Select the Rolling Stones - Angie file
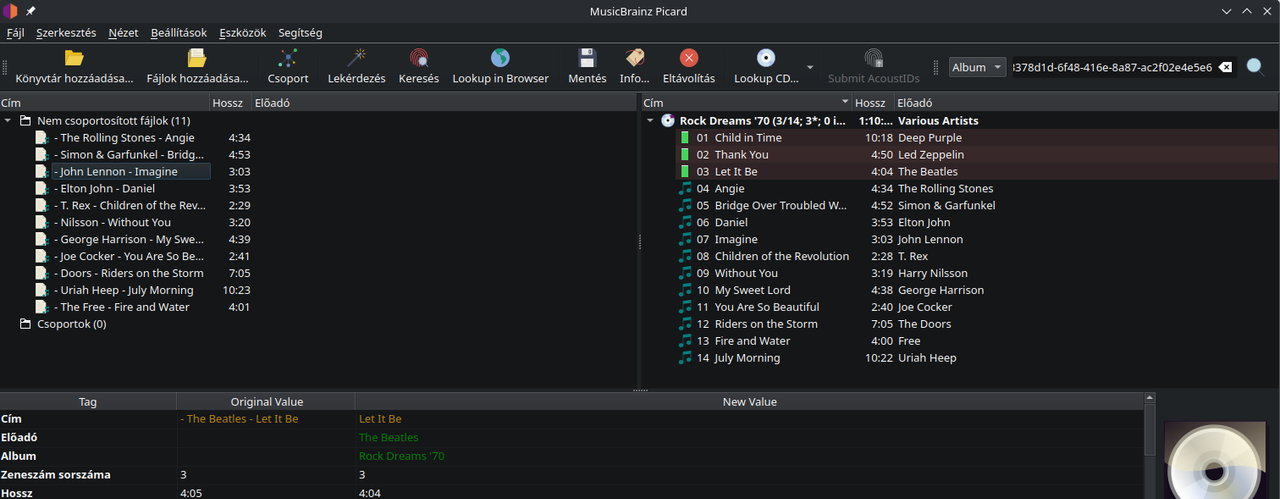The height and width of the screenshot is (499, 1280). coord(124,137)
